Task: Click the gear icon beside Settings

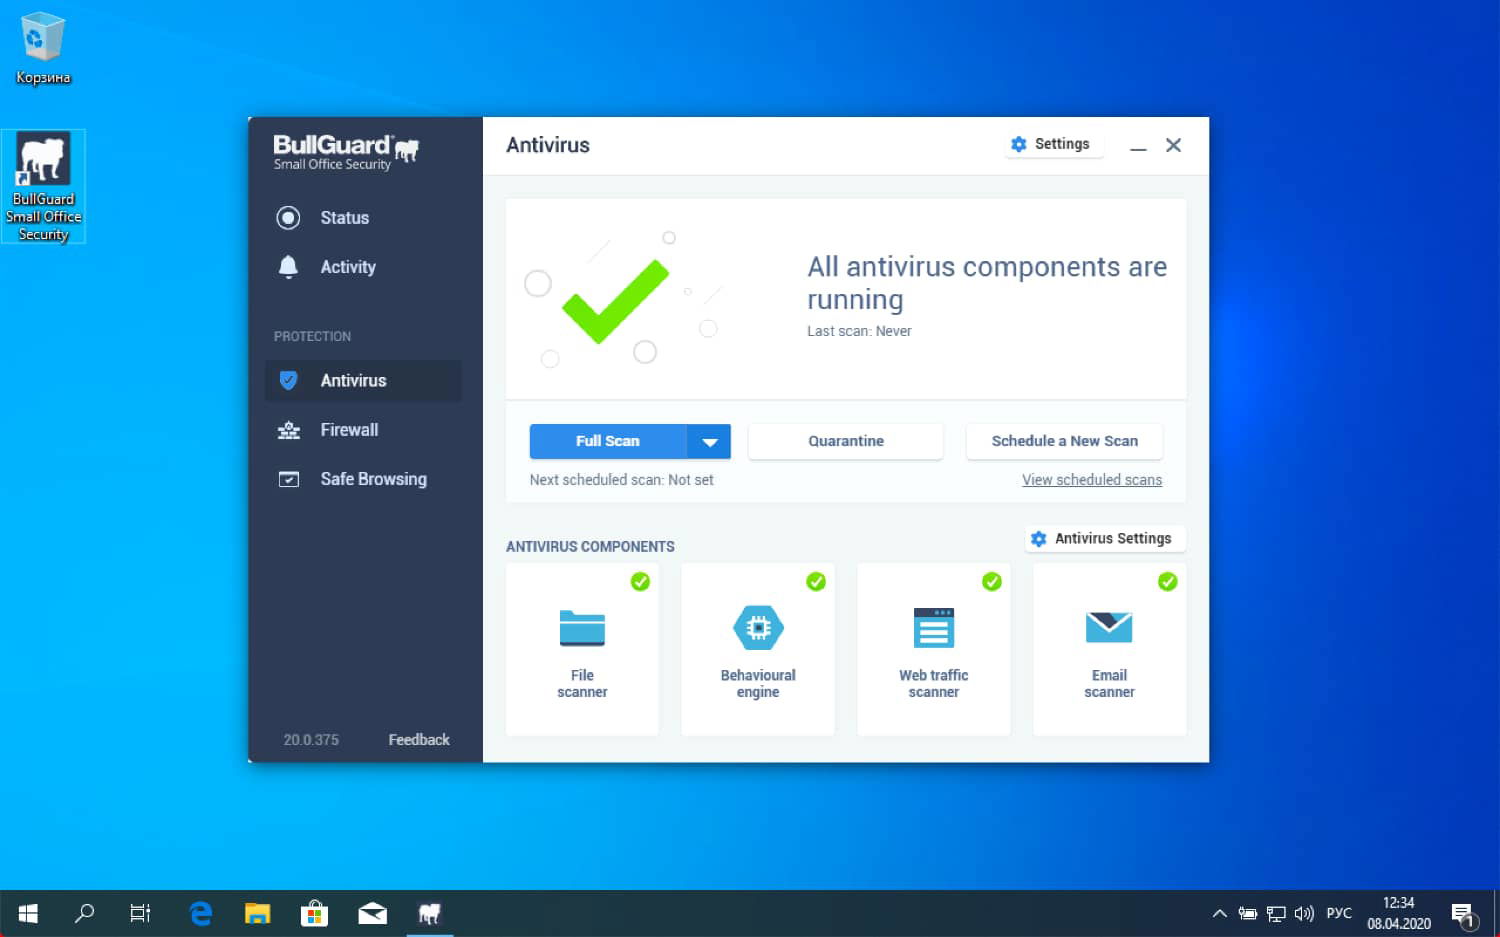Action: click(1018, 144)
